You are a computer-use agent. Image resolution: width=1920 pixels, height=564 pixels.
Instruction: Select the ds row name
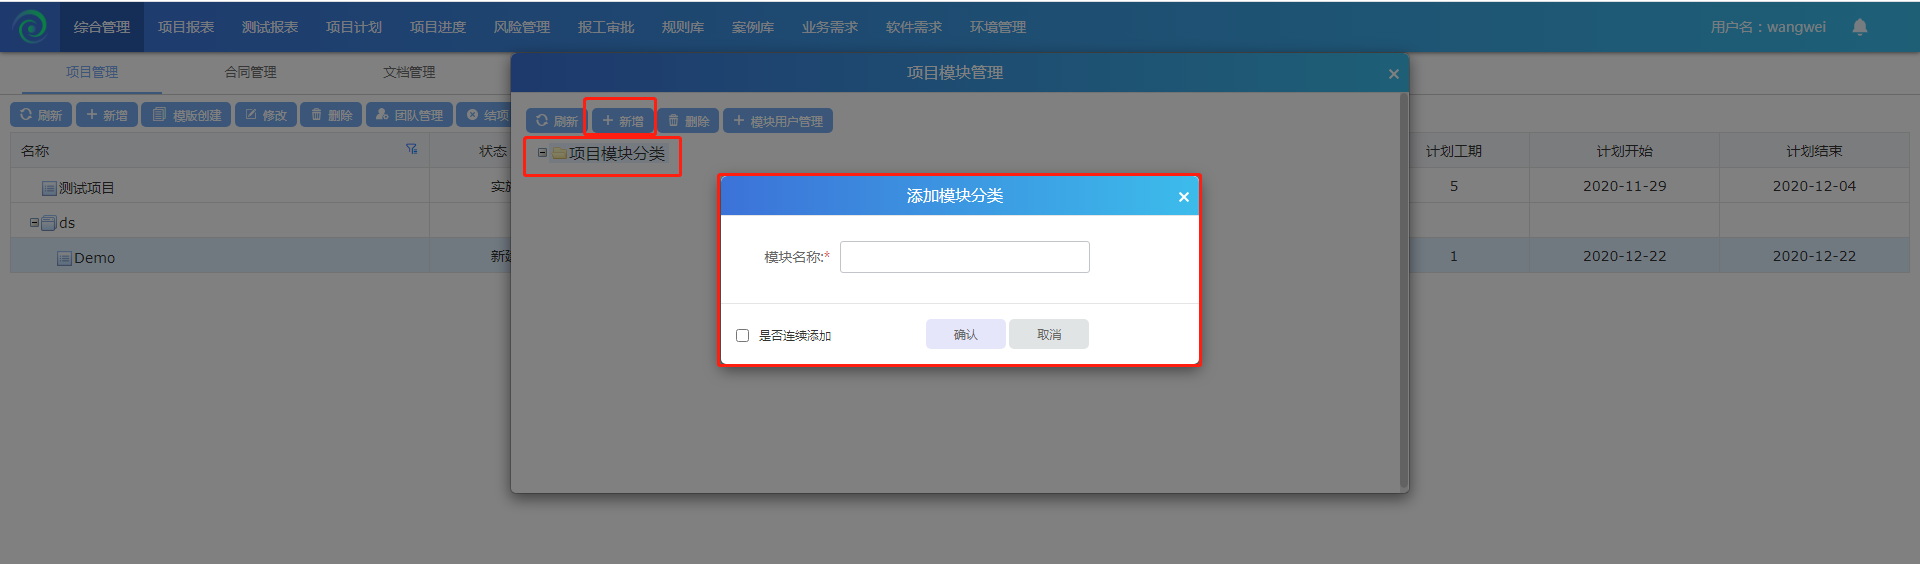(67, 223)
